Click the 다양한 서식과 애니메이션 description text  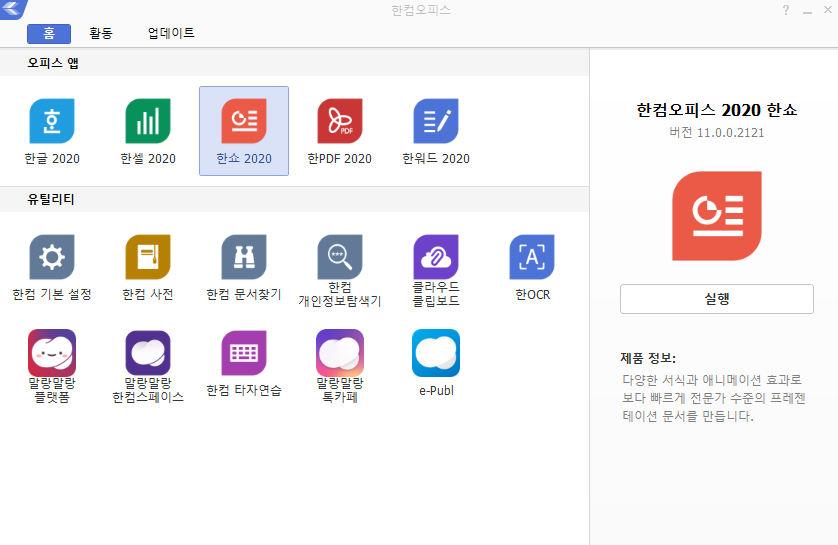click(713, 398)
